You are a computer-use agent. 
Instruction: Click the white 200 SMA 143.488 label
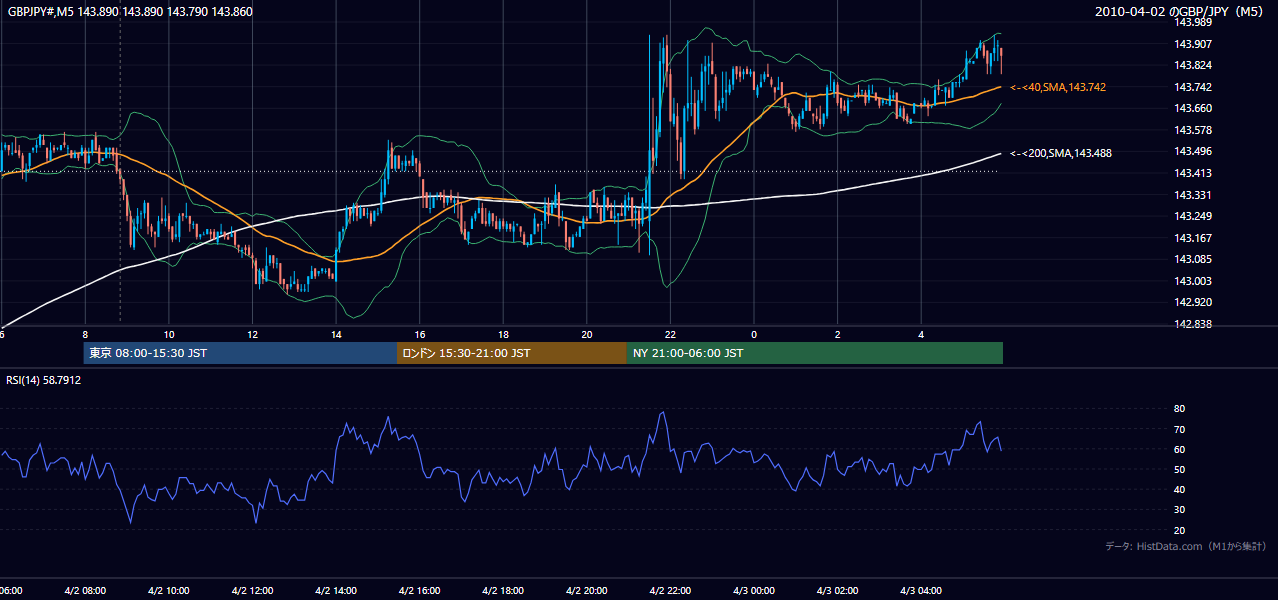(x=1061, y=153)
